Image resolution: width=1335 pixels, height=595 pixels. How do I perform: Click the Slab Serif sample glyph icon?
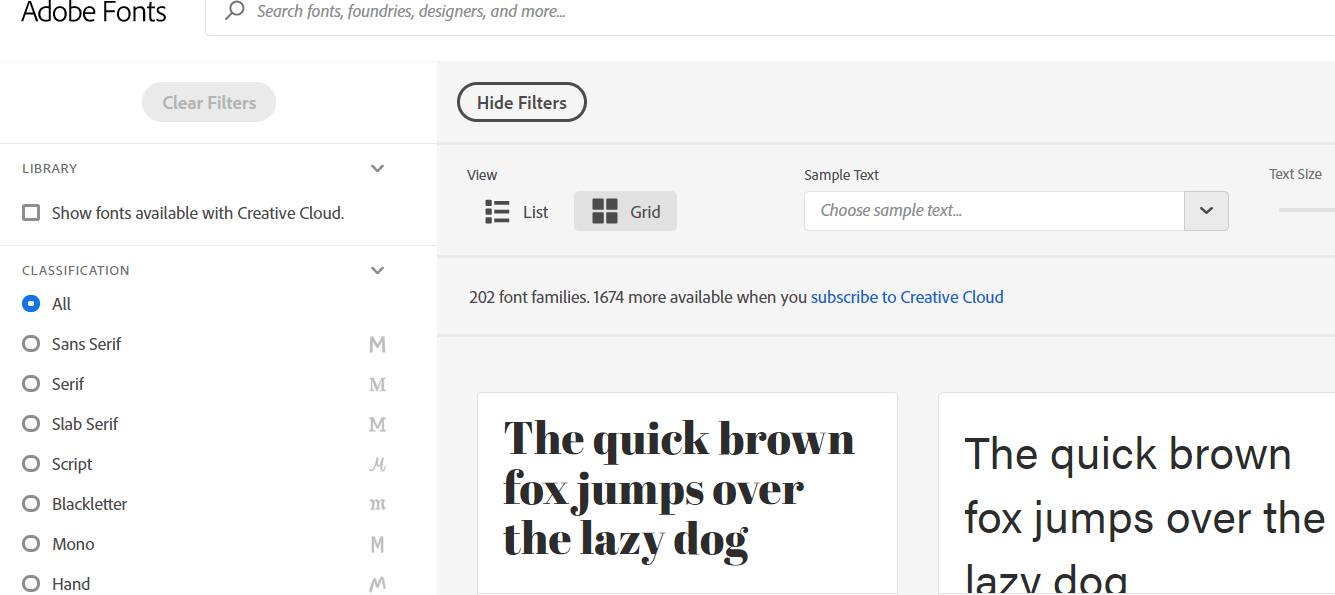pyautogui.click(x=377, y=425)
